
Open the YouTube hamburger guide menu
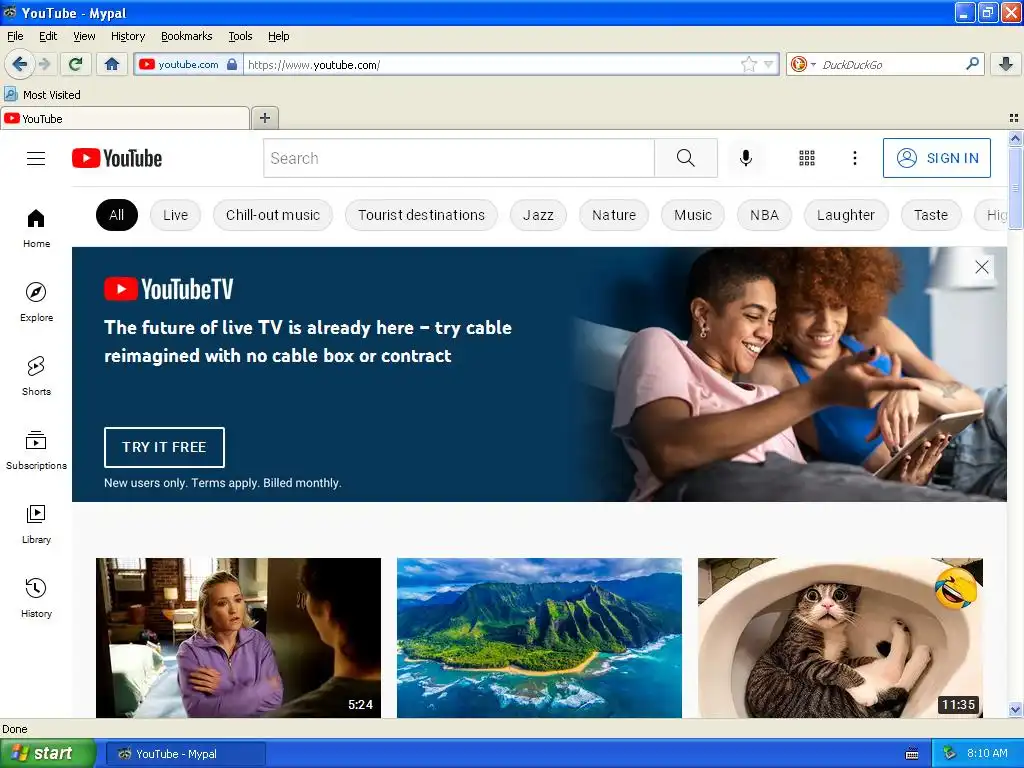click(36, 158)
